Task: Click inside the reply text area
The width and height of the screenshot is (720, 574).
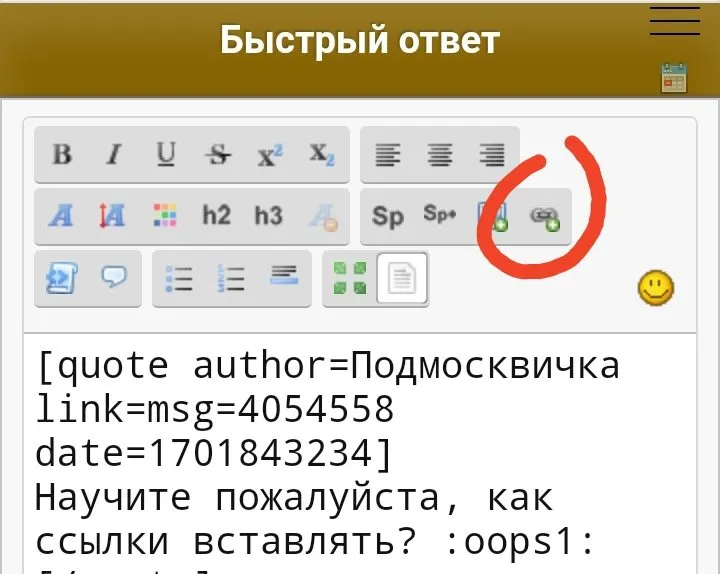Action: click(360, 454)
